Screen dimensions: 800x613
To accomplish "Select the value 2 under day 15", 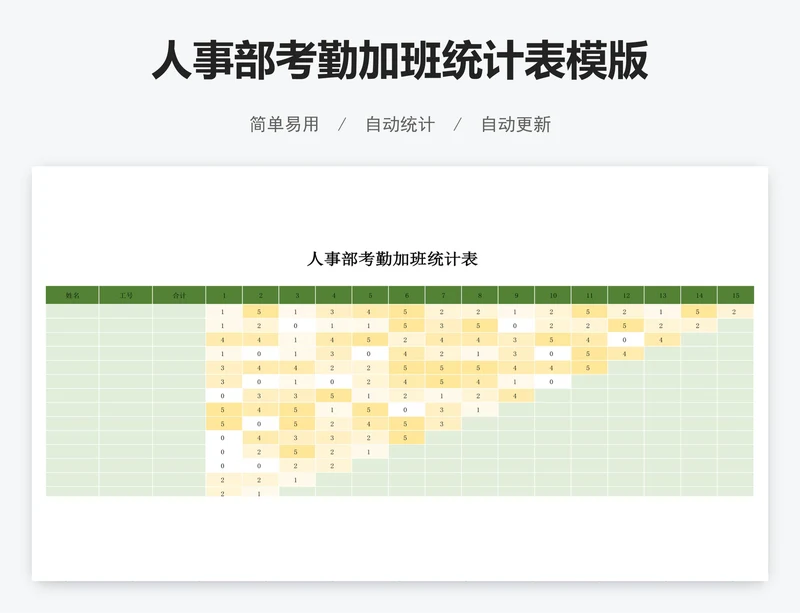I will pos(734,312).
